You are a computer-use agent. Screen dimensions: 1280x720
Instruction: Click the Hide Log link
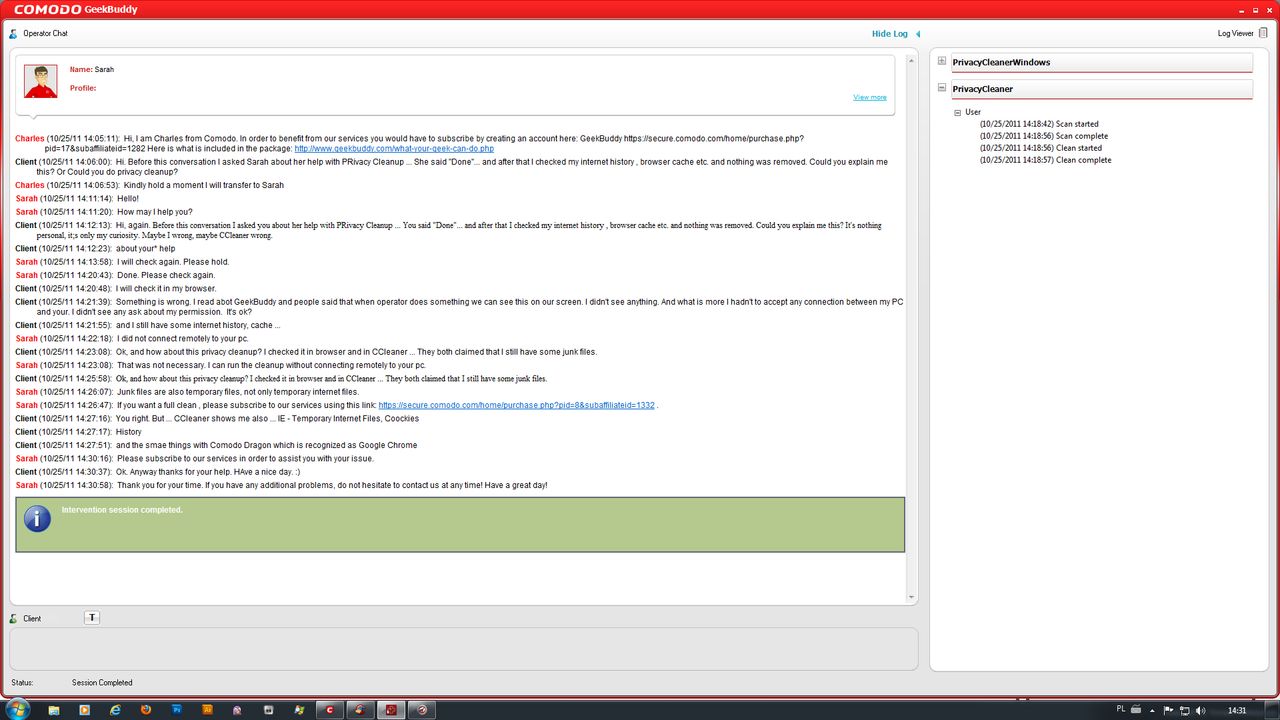point(889,34)
